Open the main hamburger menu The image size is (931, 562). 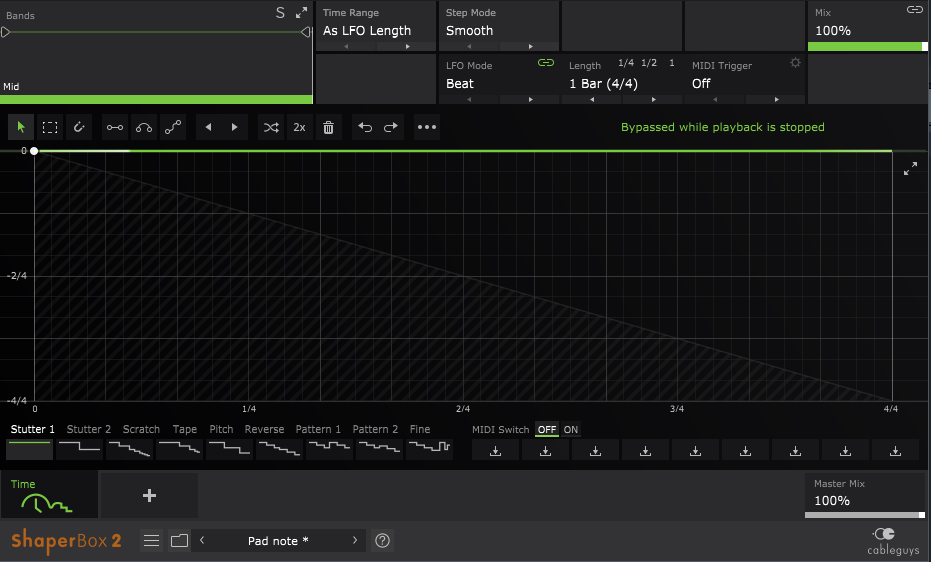pos(151,541)
